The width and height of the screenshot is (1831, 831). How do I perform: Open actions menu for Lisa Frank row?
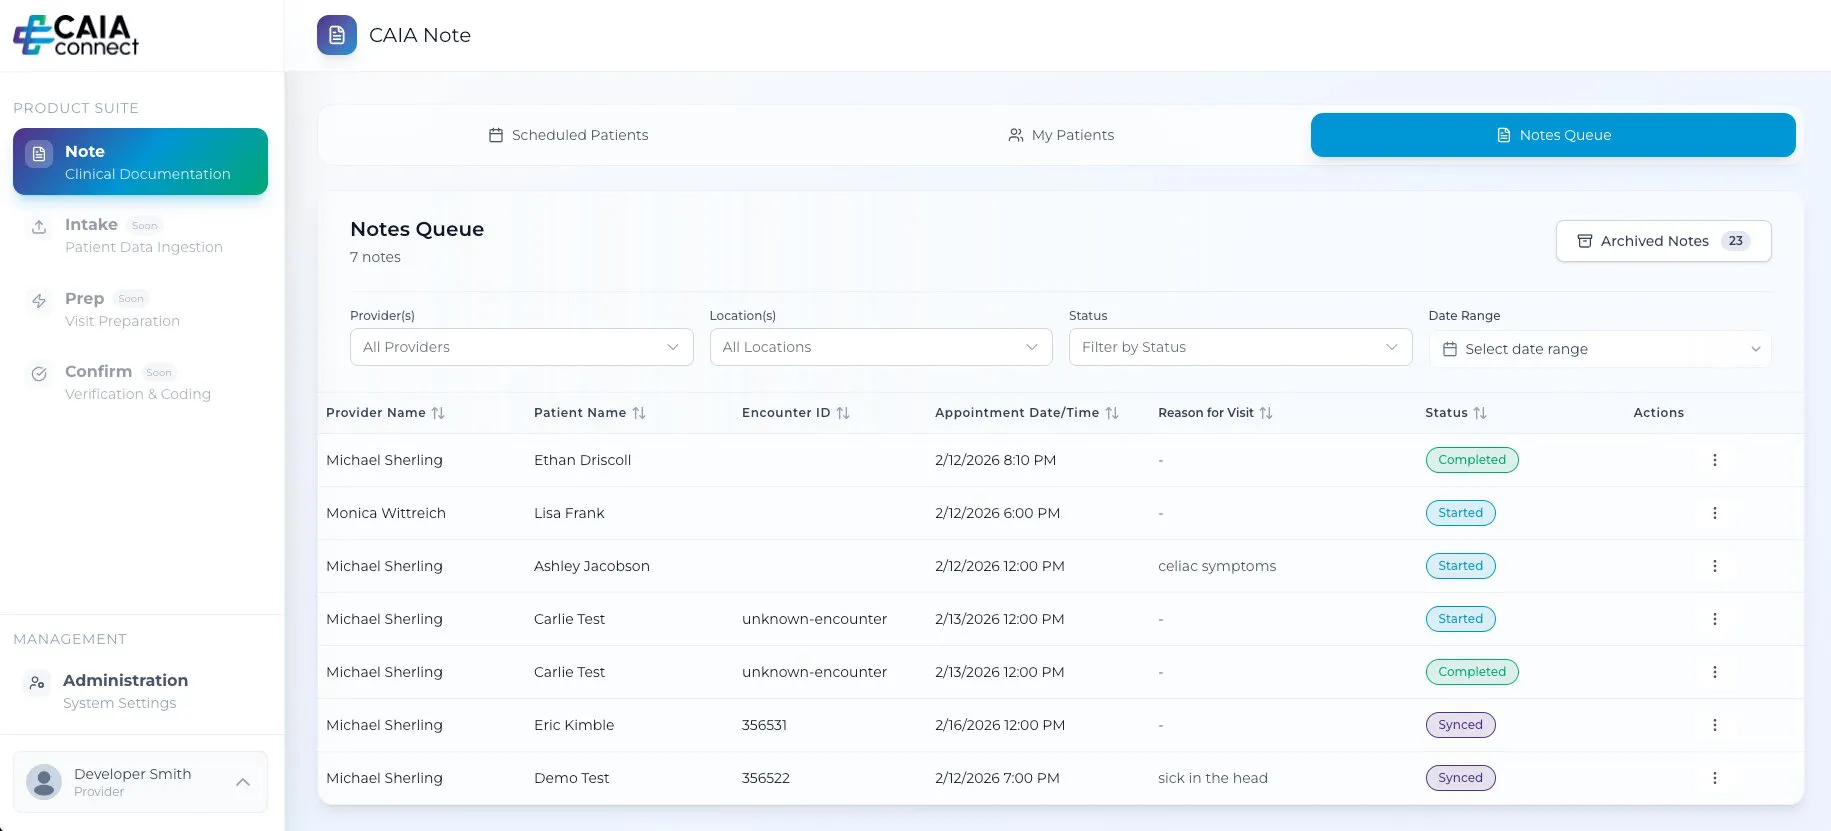[x=1714, y=513]
